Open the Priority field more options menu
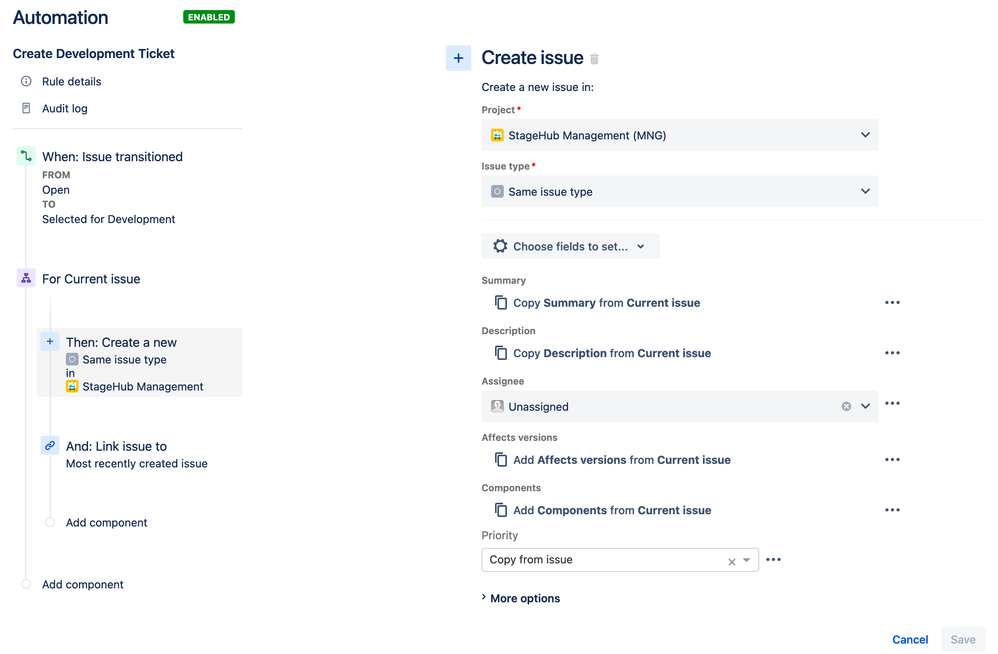Viewport: 998px width, 654px height. pyautogui.click(x=773, y=560)
